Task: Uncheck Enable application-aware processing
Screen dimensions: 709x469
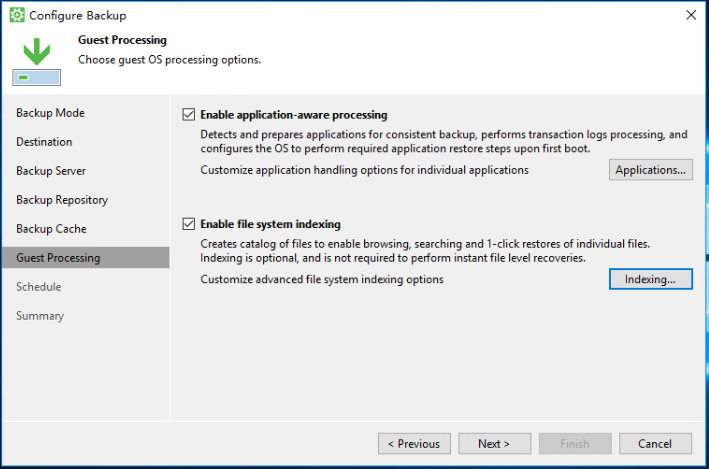Action: point(189,114)
